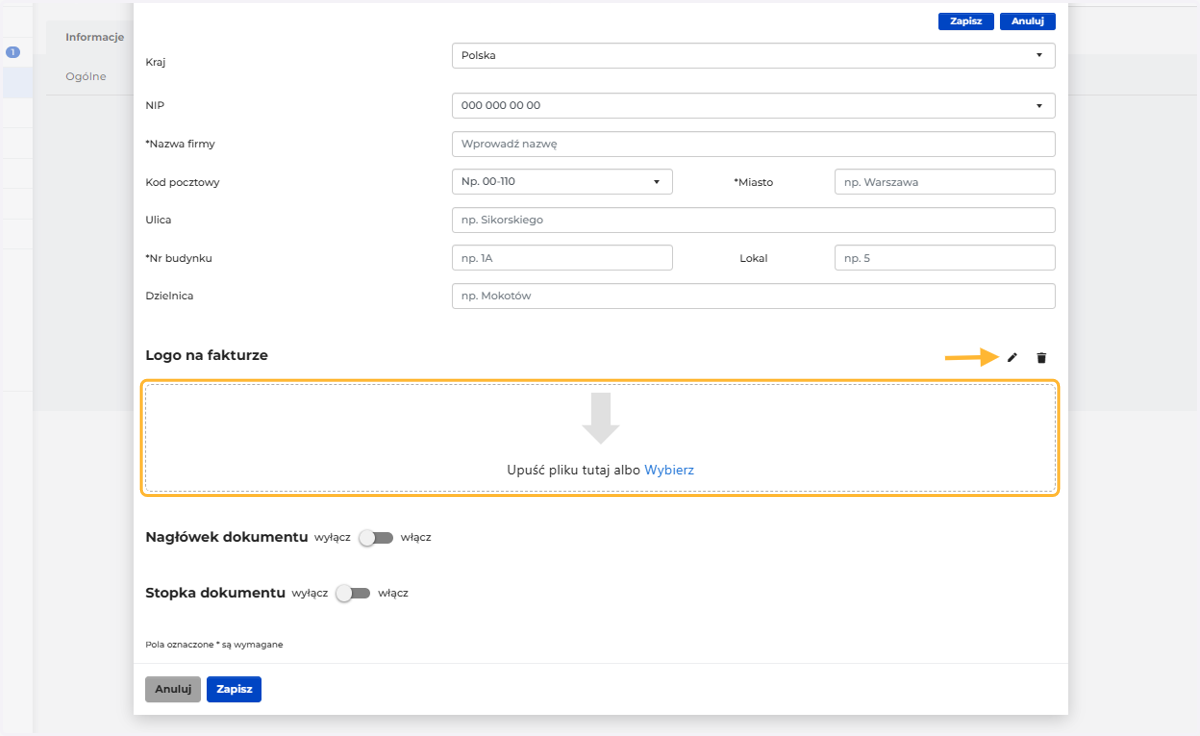Click the Nazwa firmy input field
Screen dimensions: 1200x736
[x=754, y=144]
